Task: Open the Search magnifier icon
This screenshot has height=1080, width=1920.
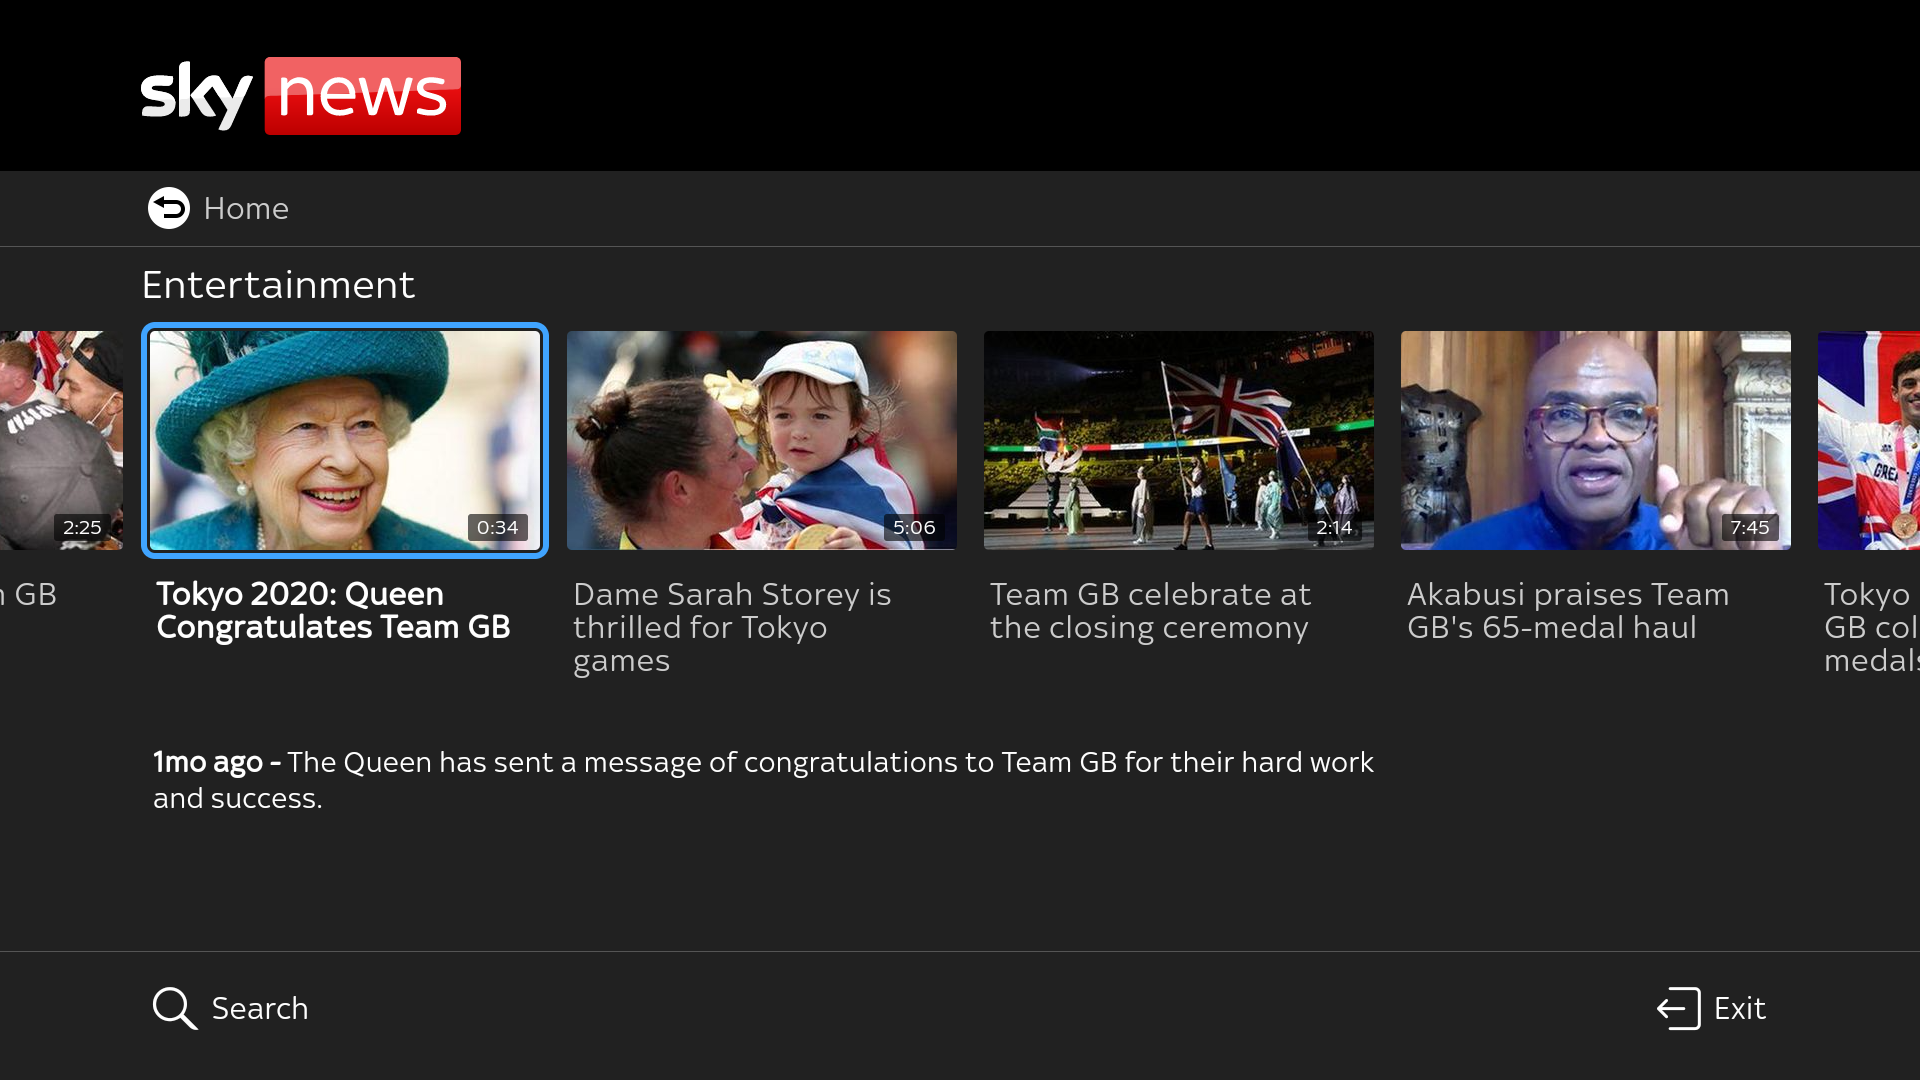Action: tap(173, 1008)
